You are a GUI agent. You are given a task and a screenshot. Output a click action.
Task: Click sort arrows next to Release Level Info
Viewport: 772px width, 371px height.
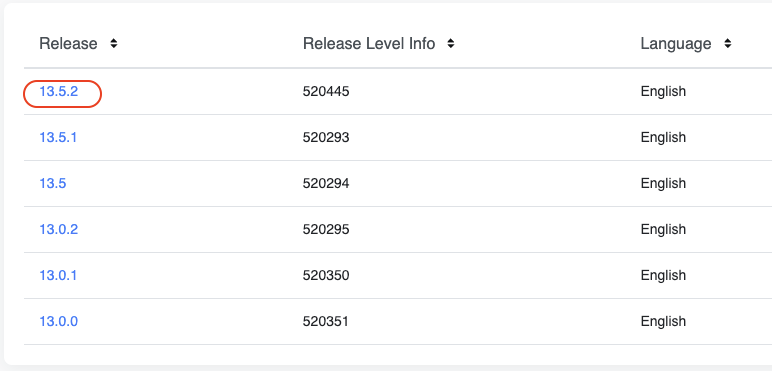(450, 44)
